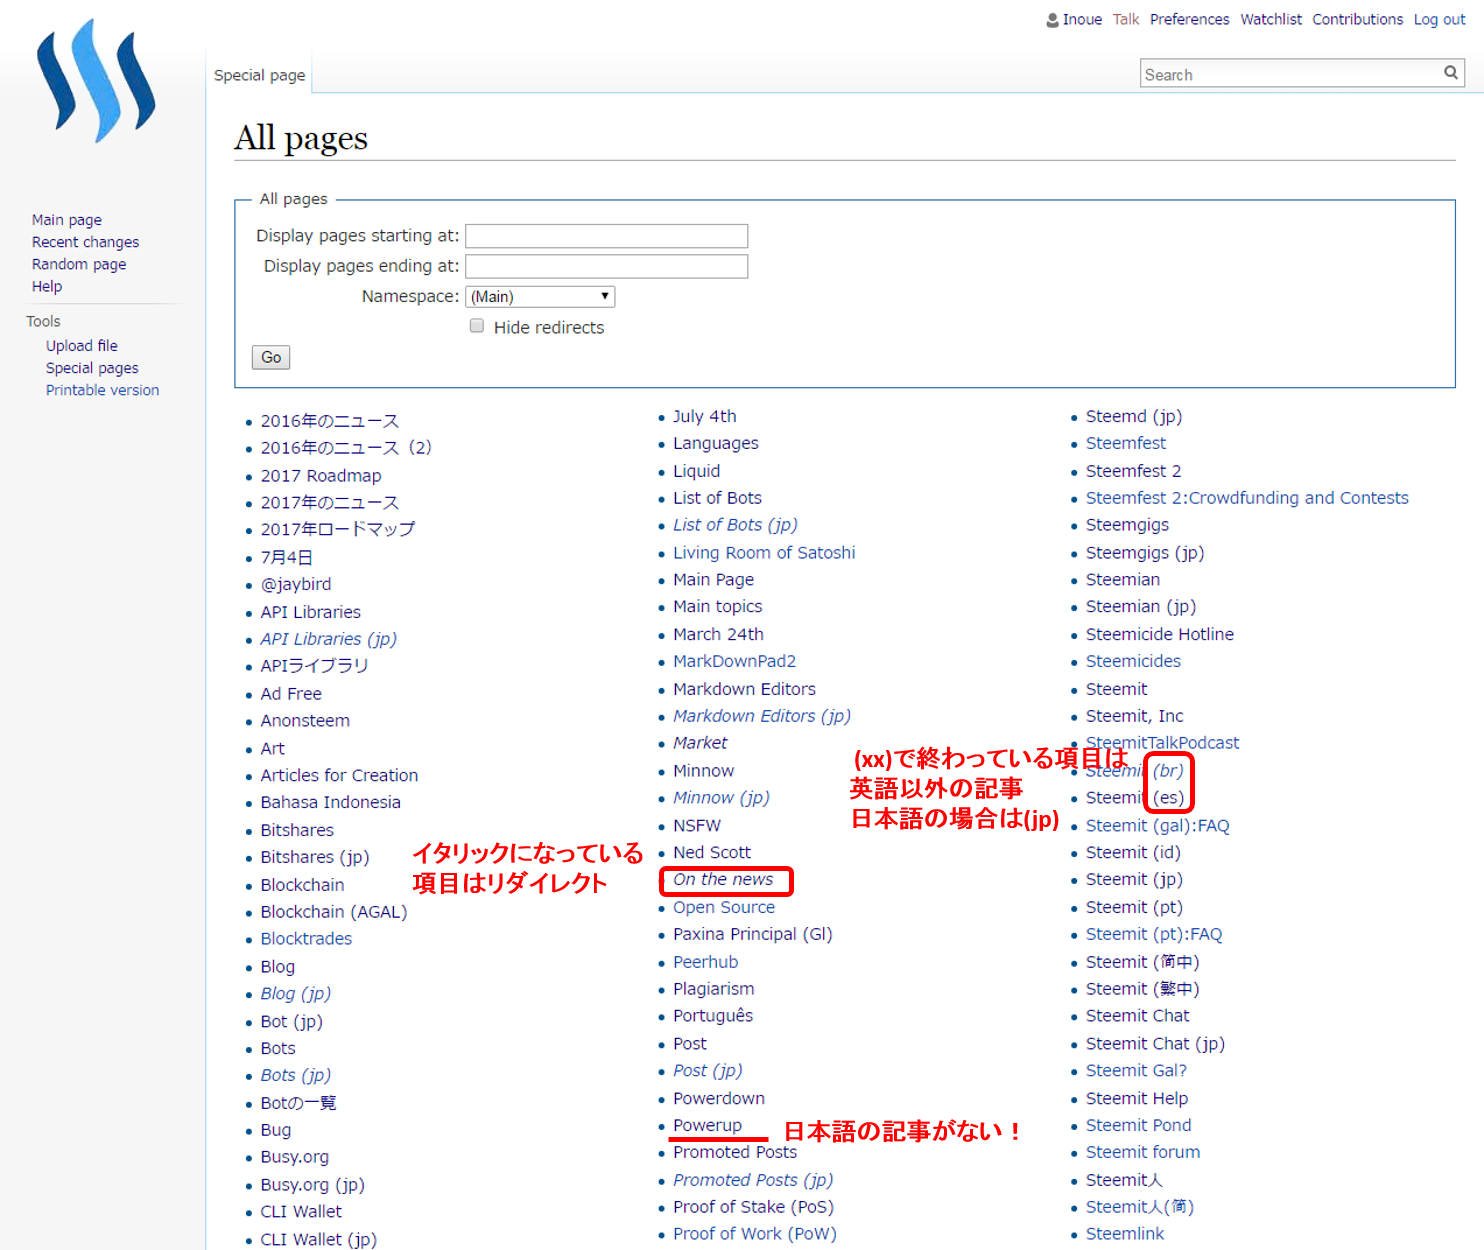Screen dimensions: 1484x1250
Task: Open Living Room of Satoshi
Action: tap(764, 553)
